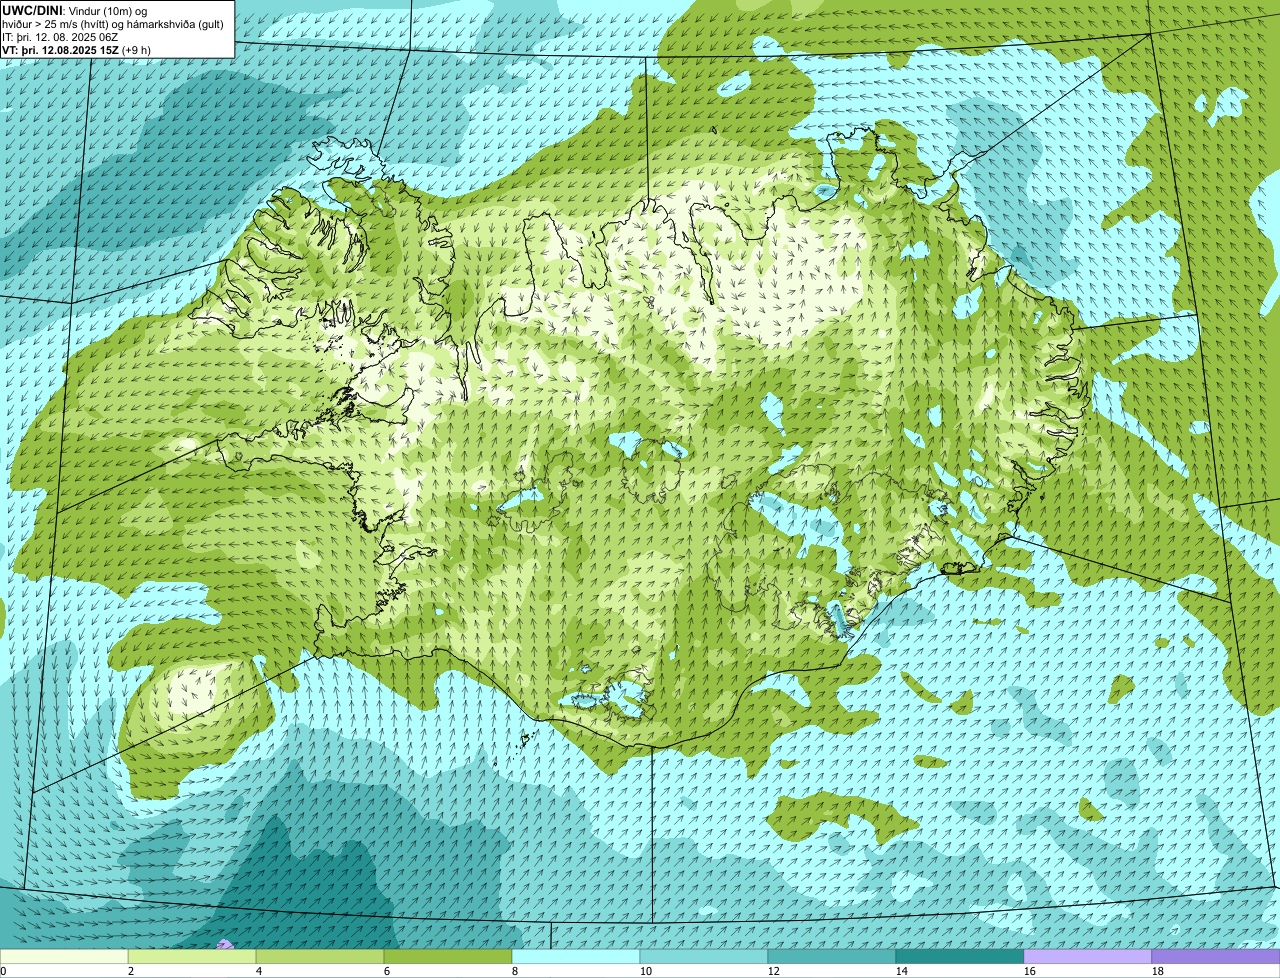Click the "hviður > 25 m/s" description line
Screen dimensions: 1280x978
coord(112,23)
